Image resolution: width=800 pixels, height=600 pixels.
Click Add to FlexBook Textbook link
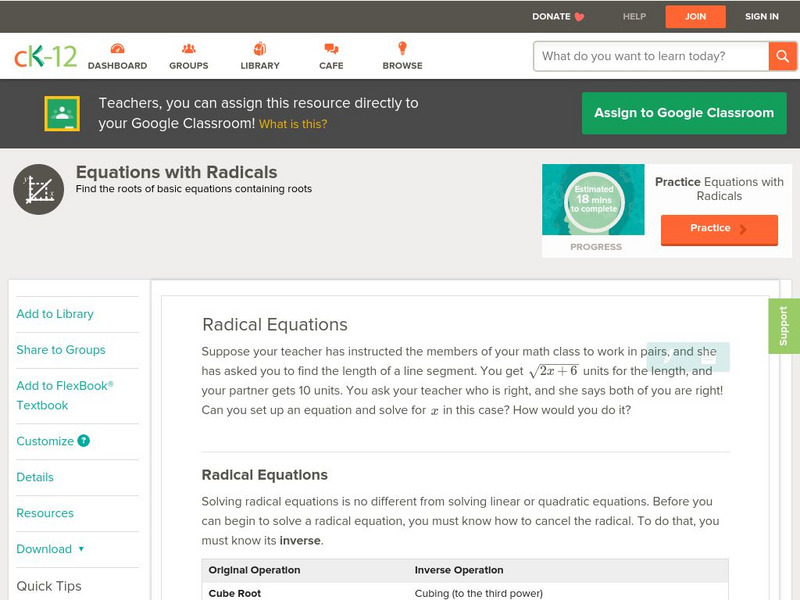65,395
